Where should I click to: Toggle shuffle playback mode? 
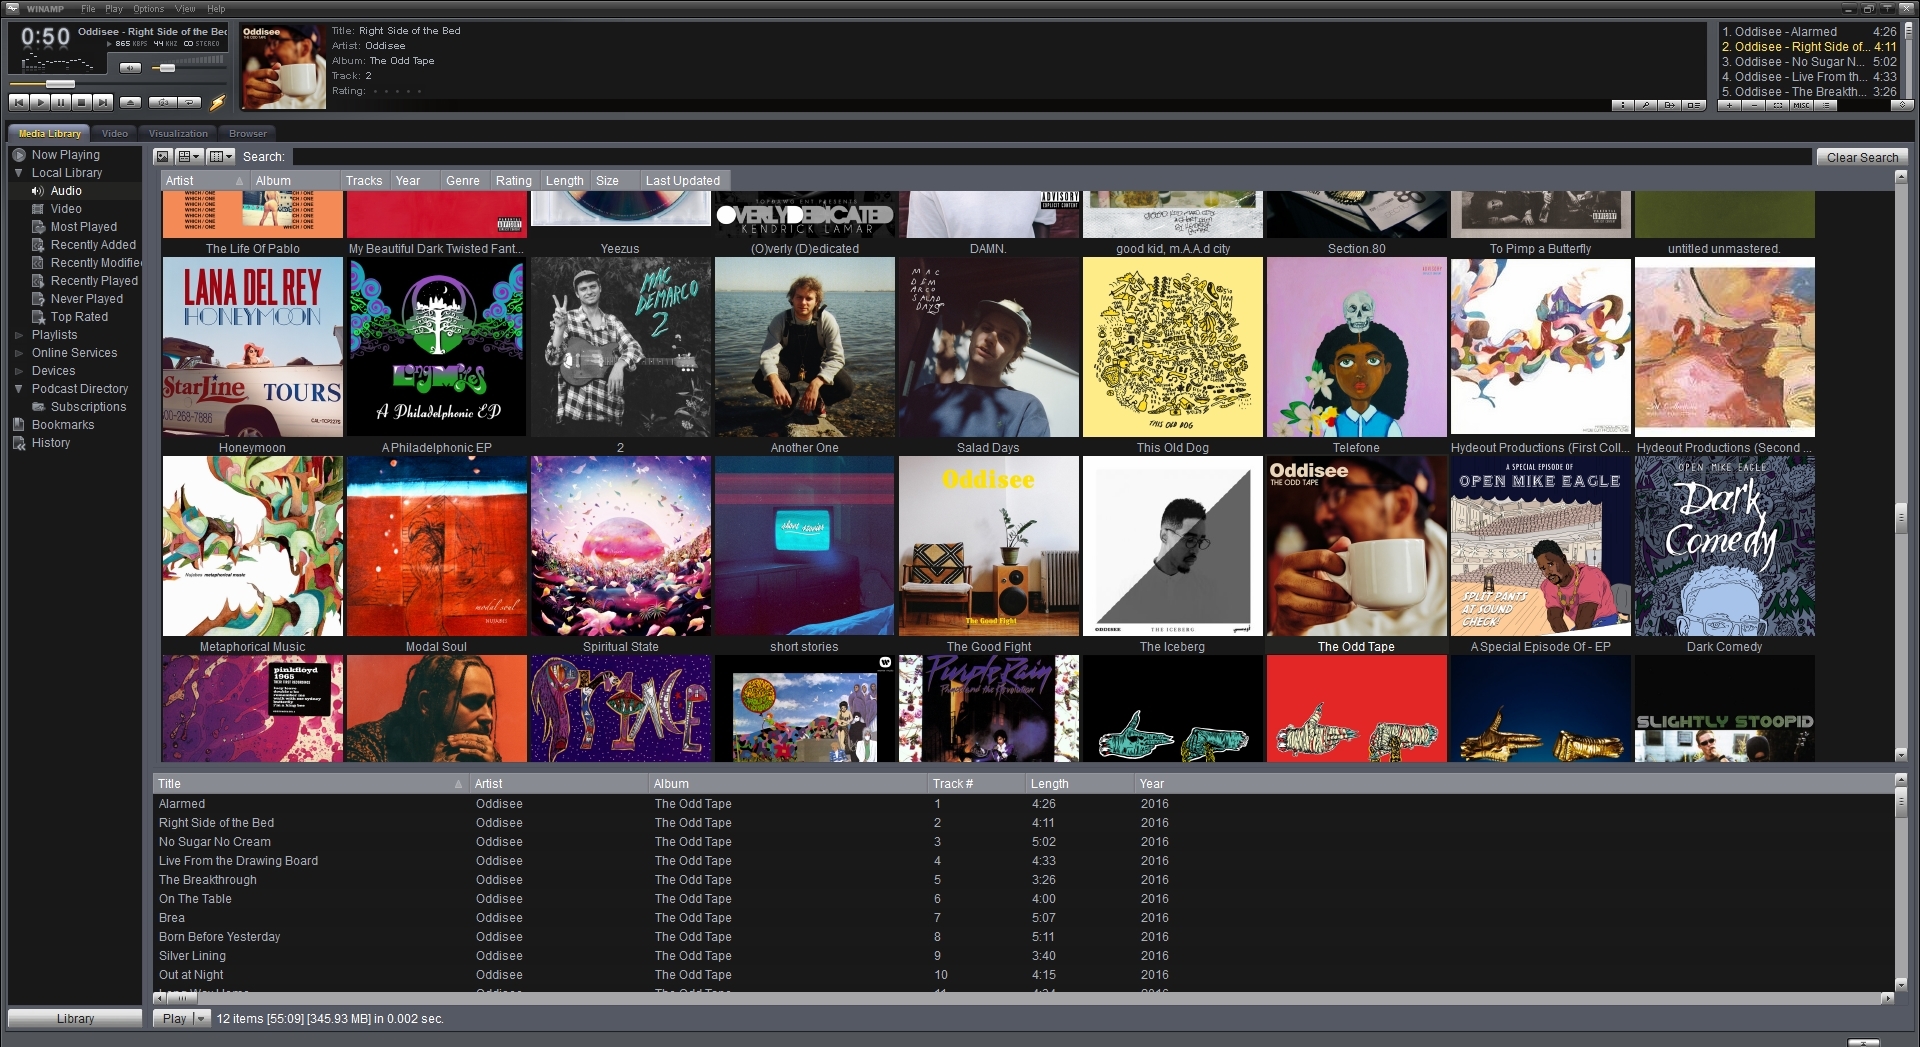[162, 102]
